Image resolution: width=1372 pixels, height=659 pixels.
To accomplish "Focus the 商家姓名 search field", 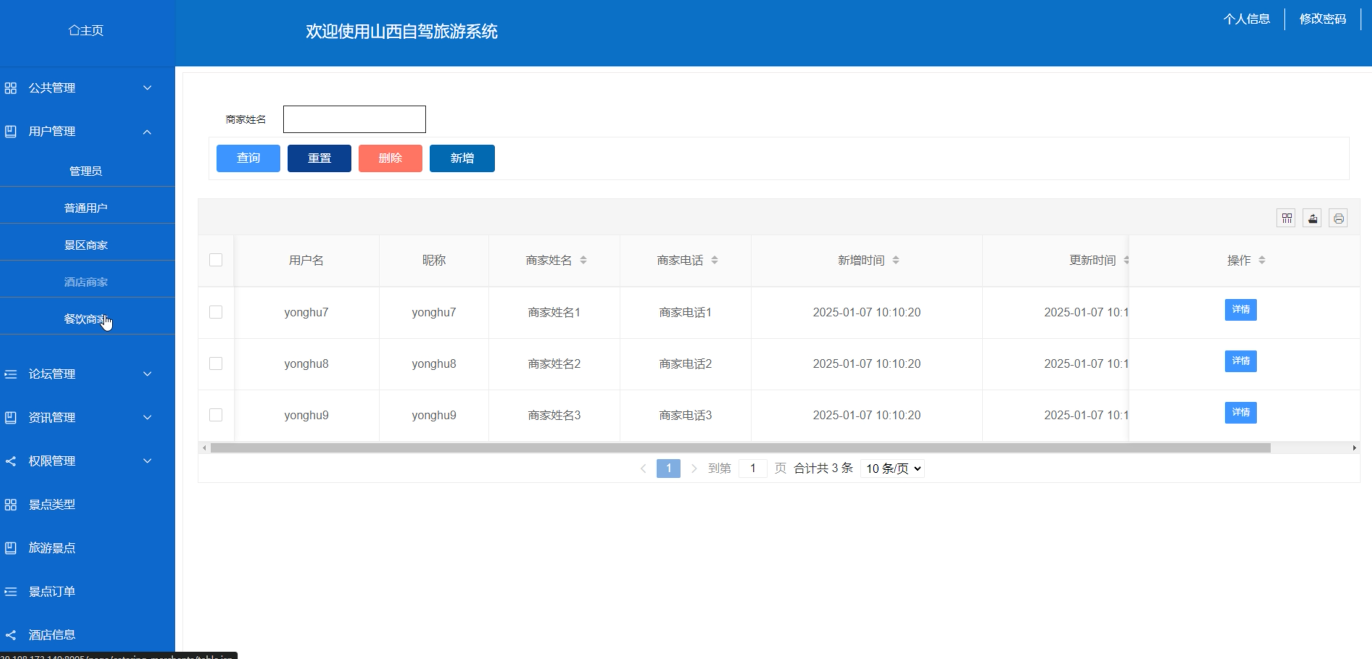I will point(354,119).
